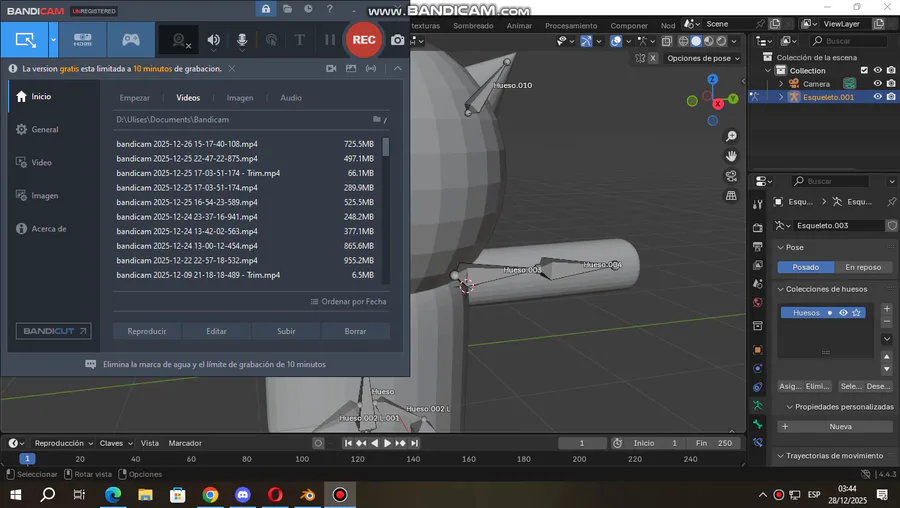
Task: Toggle X-axis mirror in pose options
Action: (x=653, y=58)
